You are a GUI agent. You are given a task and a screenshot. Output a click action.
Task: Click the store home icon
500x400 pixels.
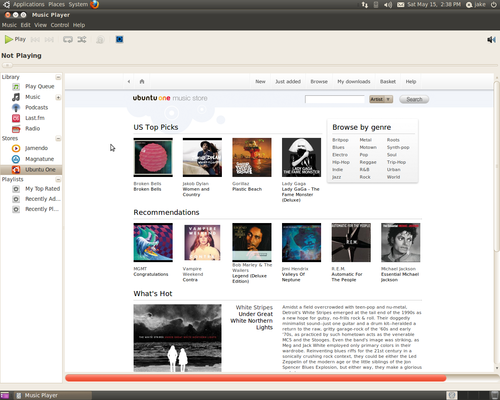pos(142,81)
